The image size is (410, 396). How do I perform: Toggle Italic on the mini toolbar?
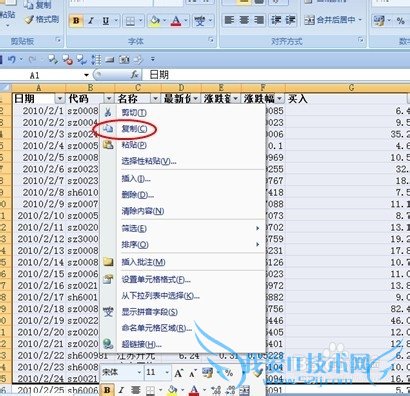(x=121, y=390)
